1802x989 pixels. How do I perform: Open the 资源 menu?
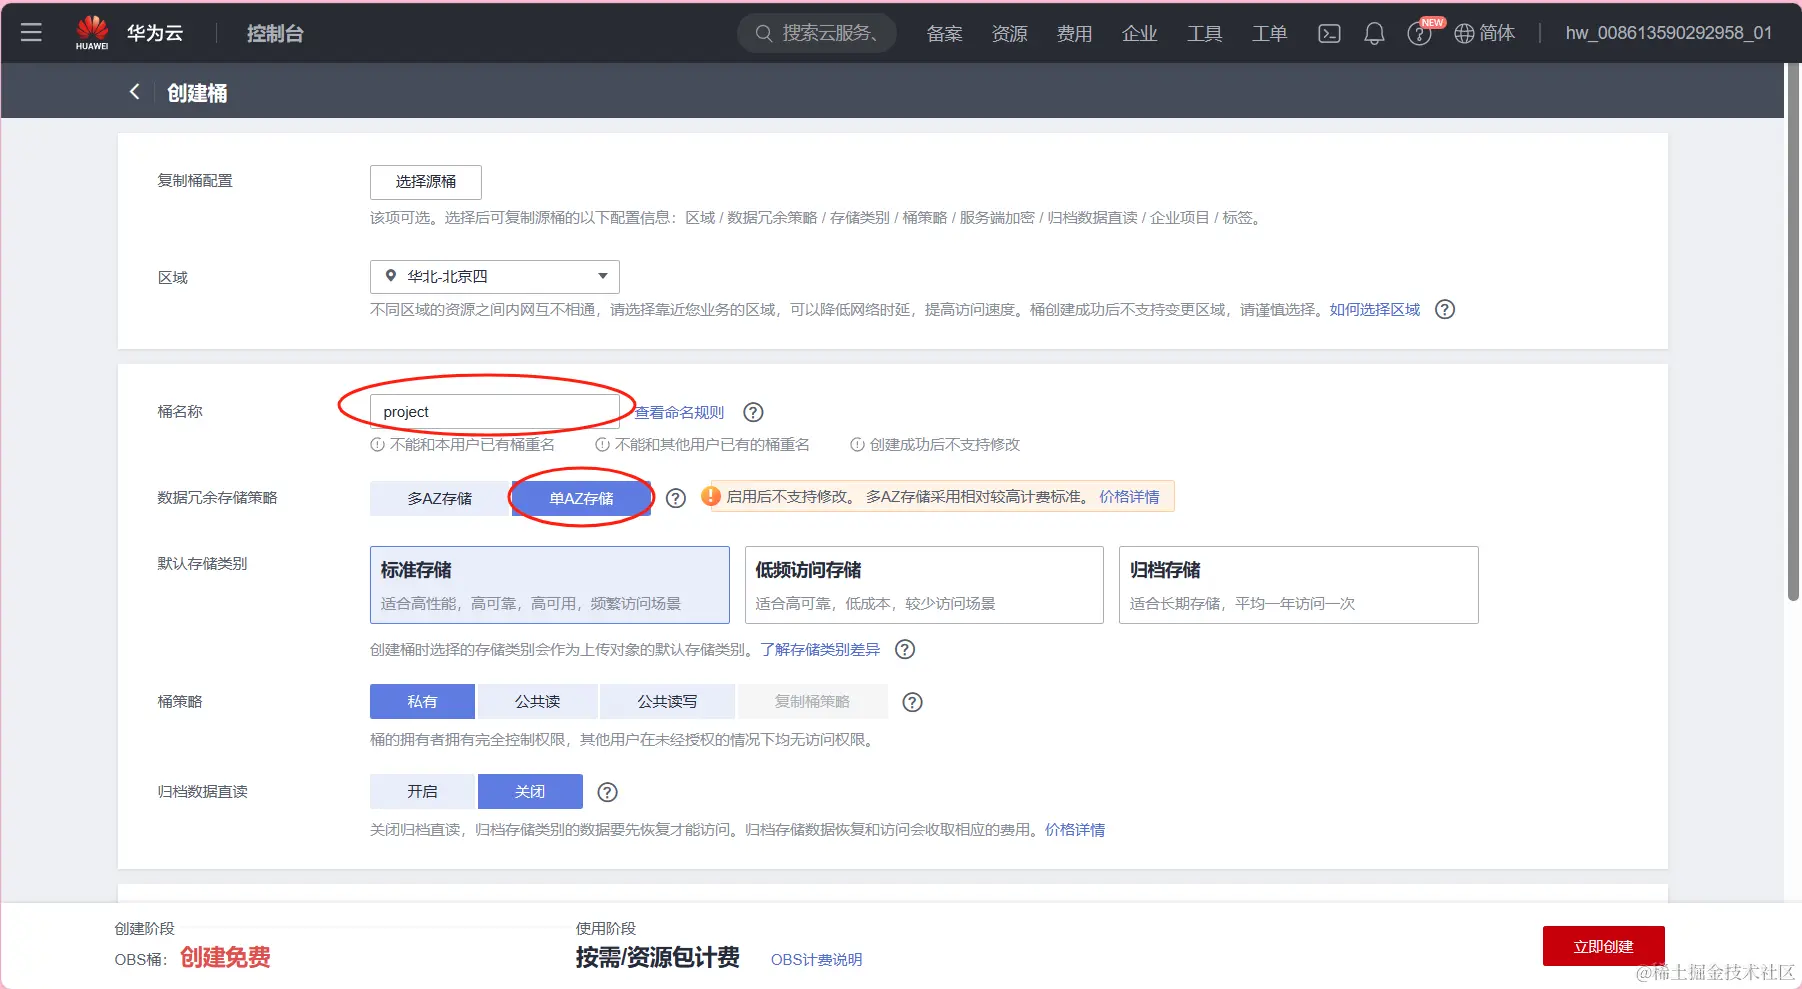tap(1009, 34)
